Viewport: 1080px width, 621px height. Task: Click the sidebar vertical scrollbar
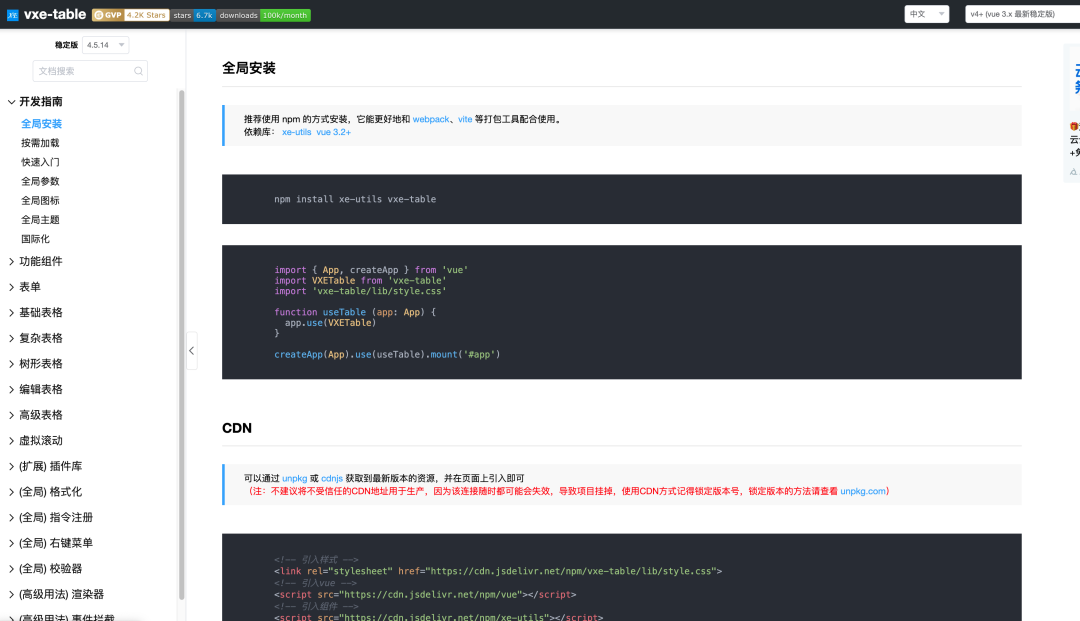(181, 344)
